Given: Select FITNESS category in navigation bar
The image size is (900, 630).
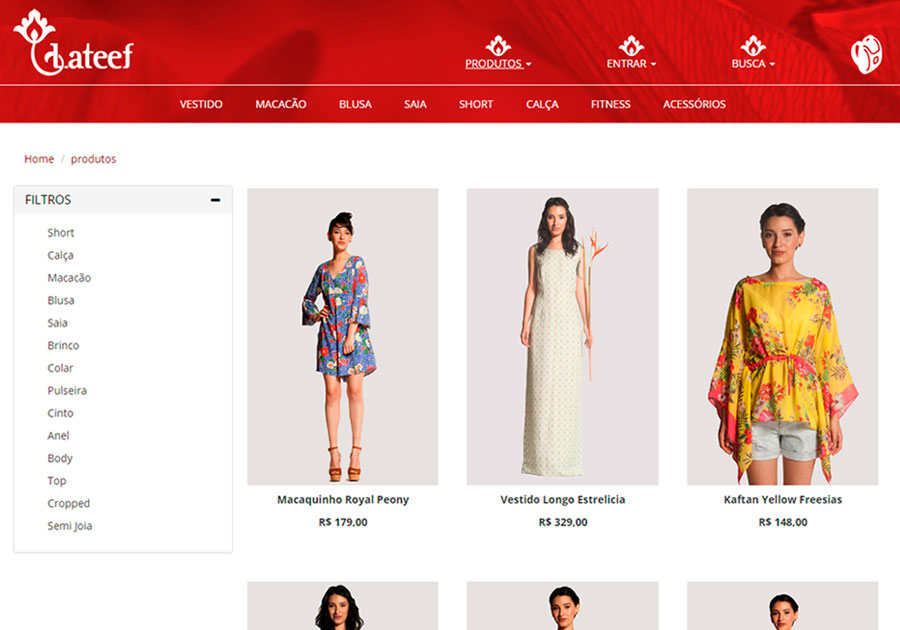Looking at the screenshot, I should [611, 104].
